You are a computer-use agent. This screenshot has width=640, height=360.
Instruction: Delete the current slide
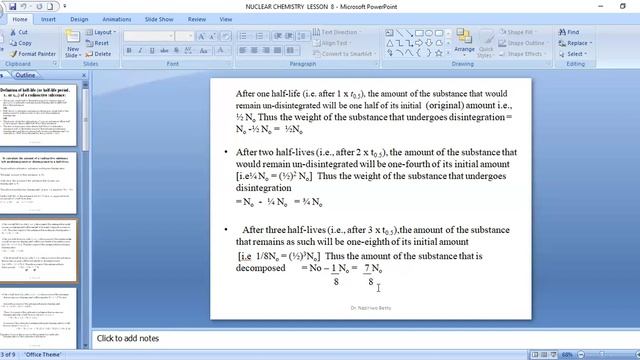(98, 53)
